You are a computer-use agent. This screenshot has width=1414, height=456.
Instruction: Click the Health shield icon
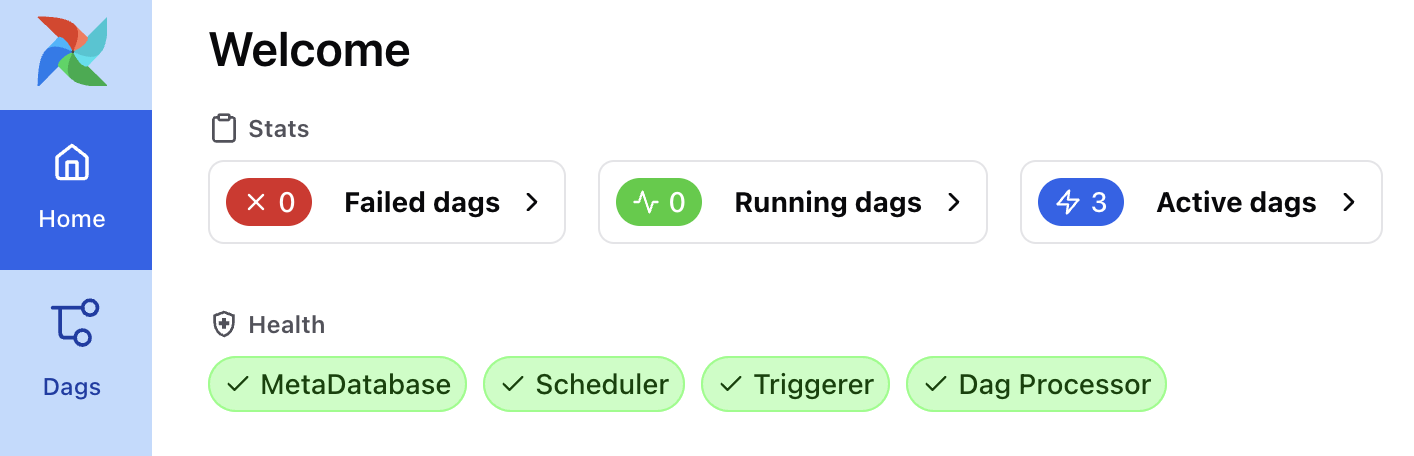click(x=223, y=325)
